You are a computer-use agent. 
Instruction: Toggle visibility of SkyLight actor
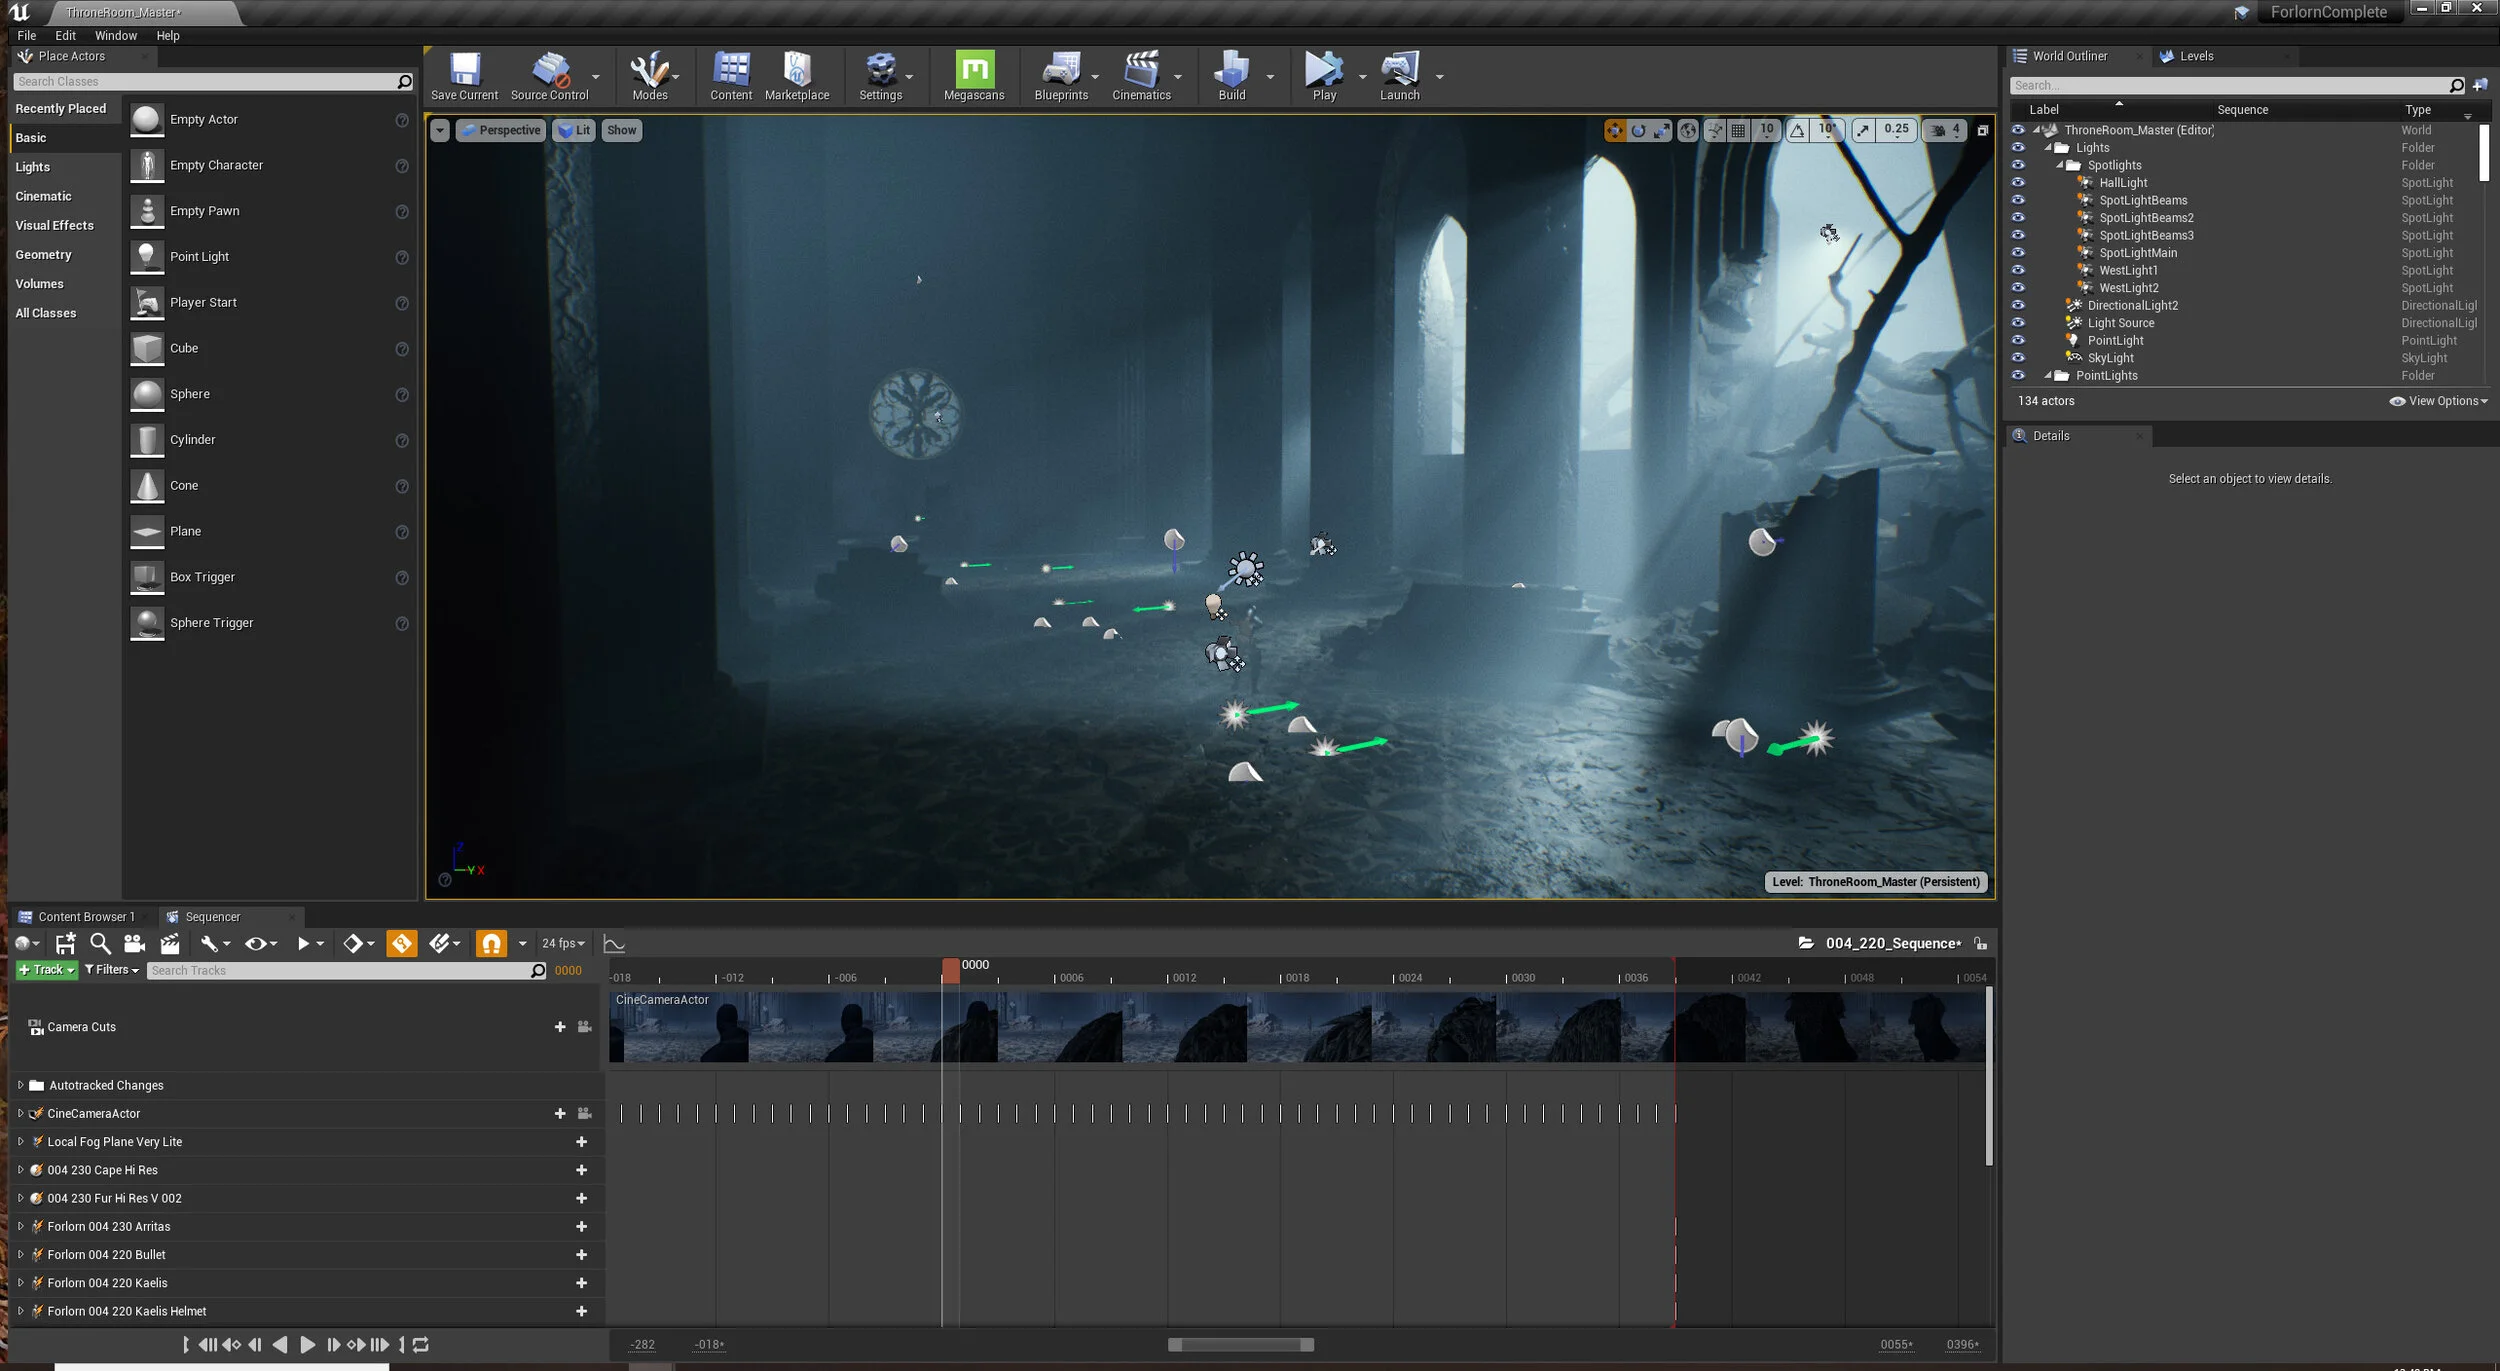(x=2018, y=358)
